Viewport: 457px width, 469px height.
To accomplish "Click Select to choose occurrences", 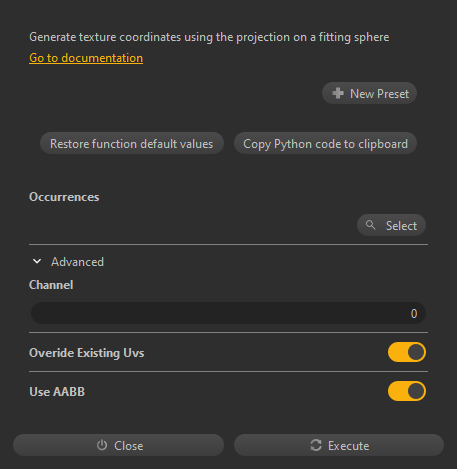I will tap(391, 225).
